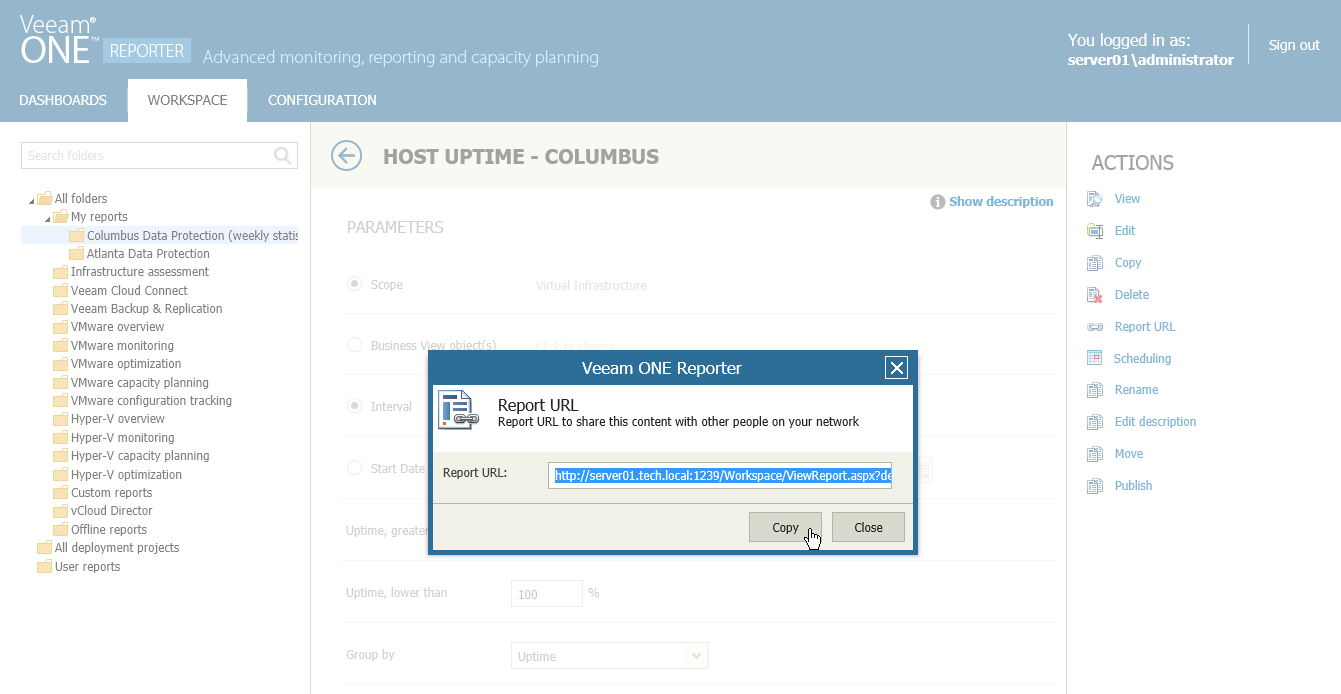Click the Edit description link in Actions

click(1155, 422)
